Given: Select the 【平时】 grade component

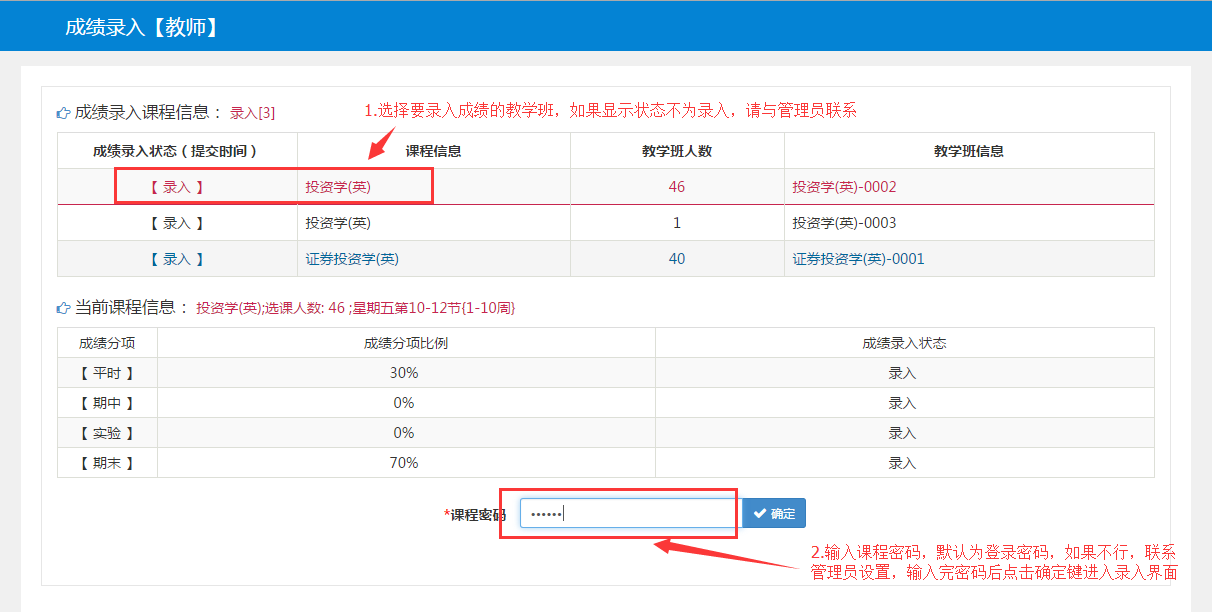Looking at the screenshot, I should [107, 373].
